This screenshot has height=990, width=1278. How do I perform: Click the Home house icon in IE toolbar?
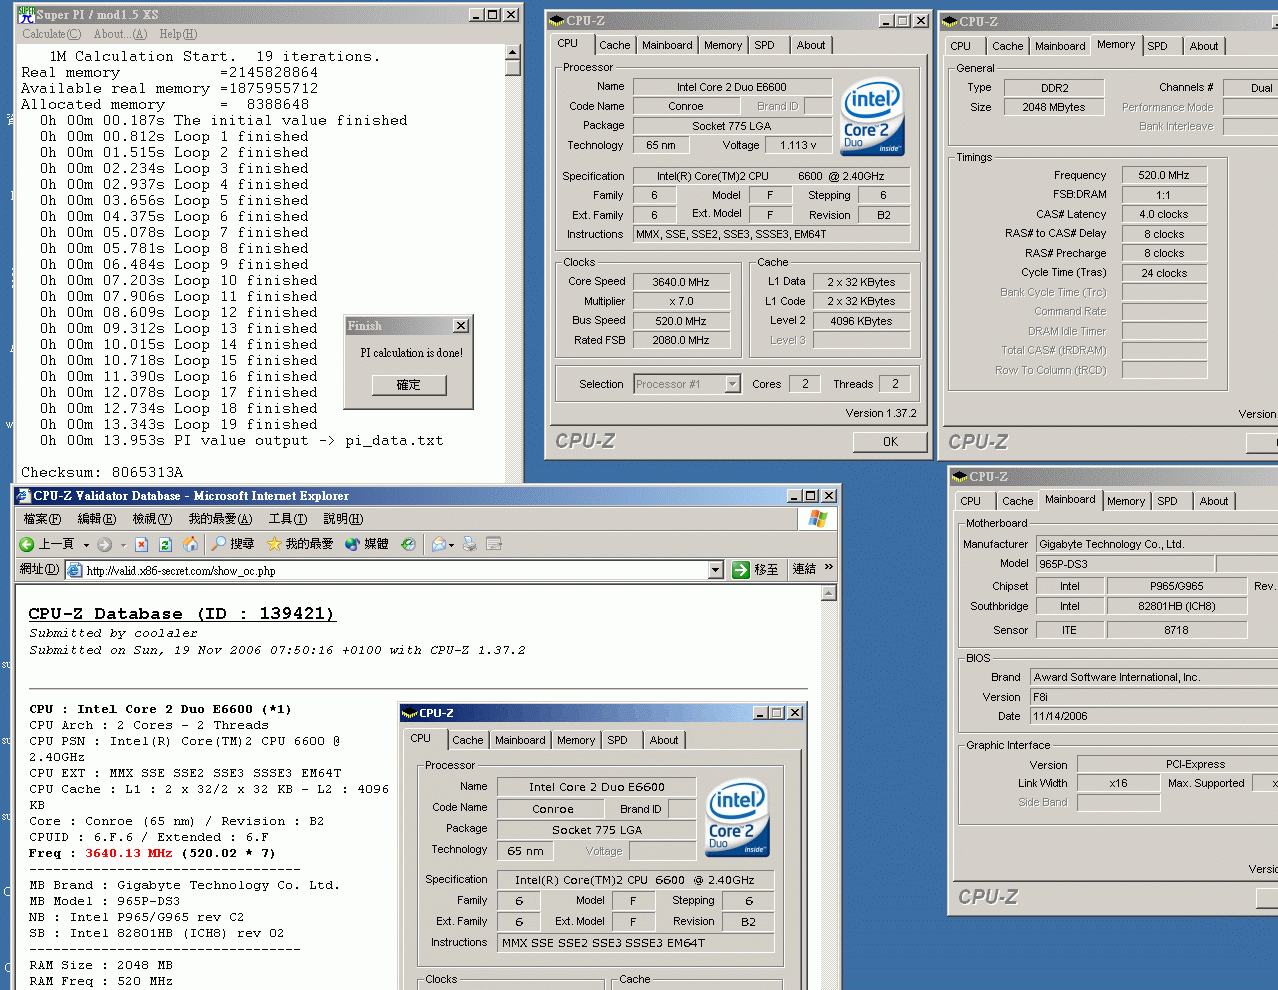[x=190, y=544]
